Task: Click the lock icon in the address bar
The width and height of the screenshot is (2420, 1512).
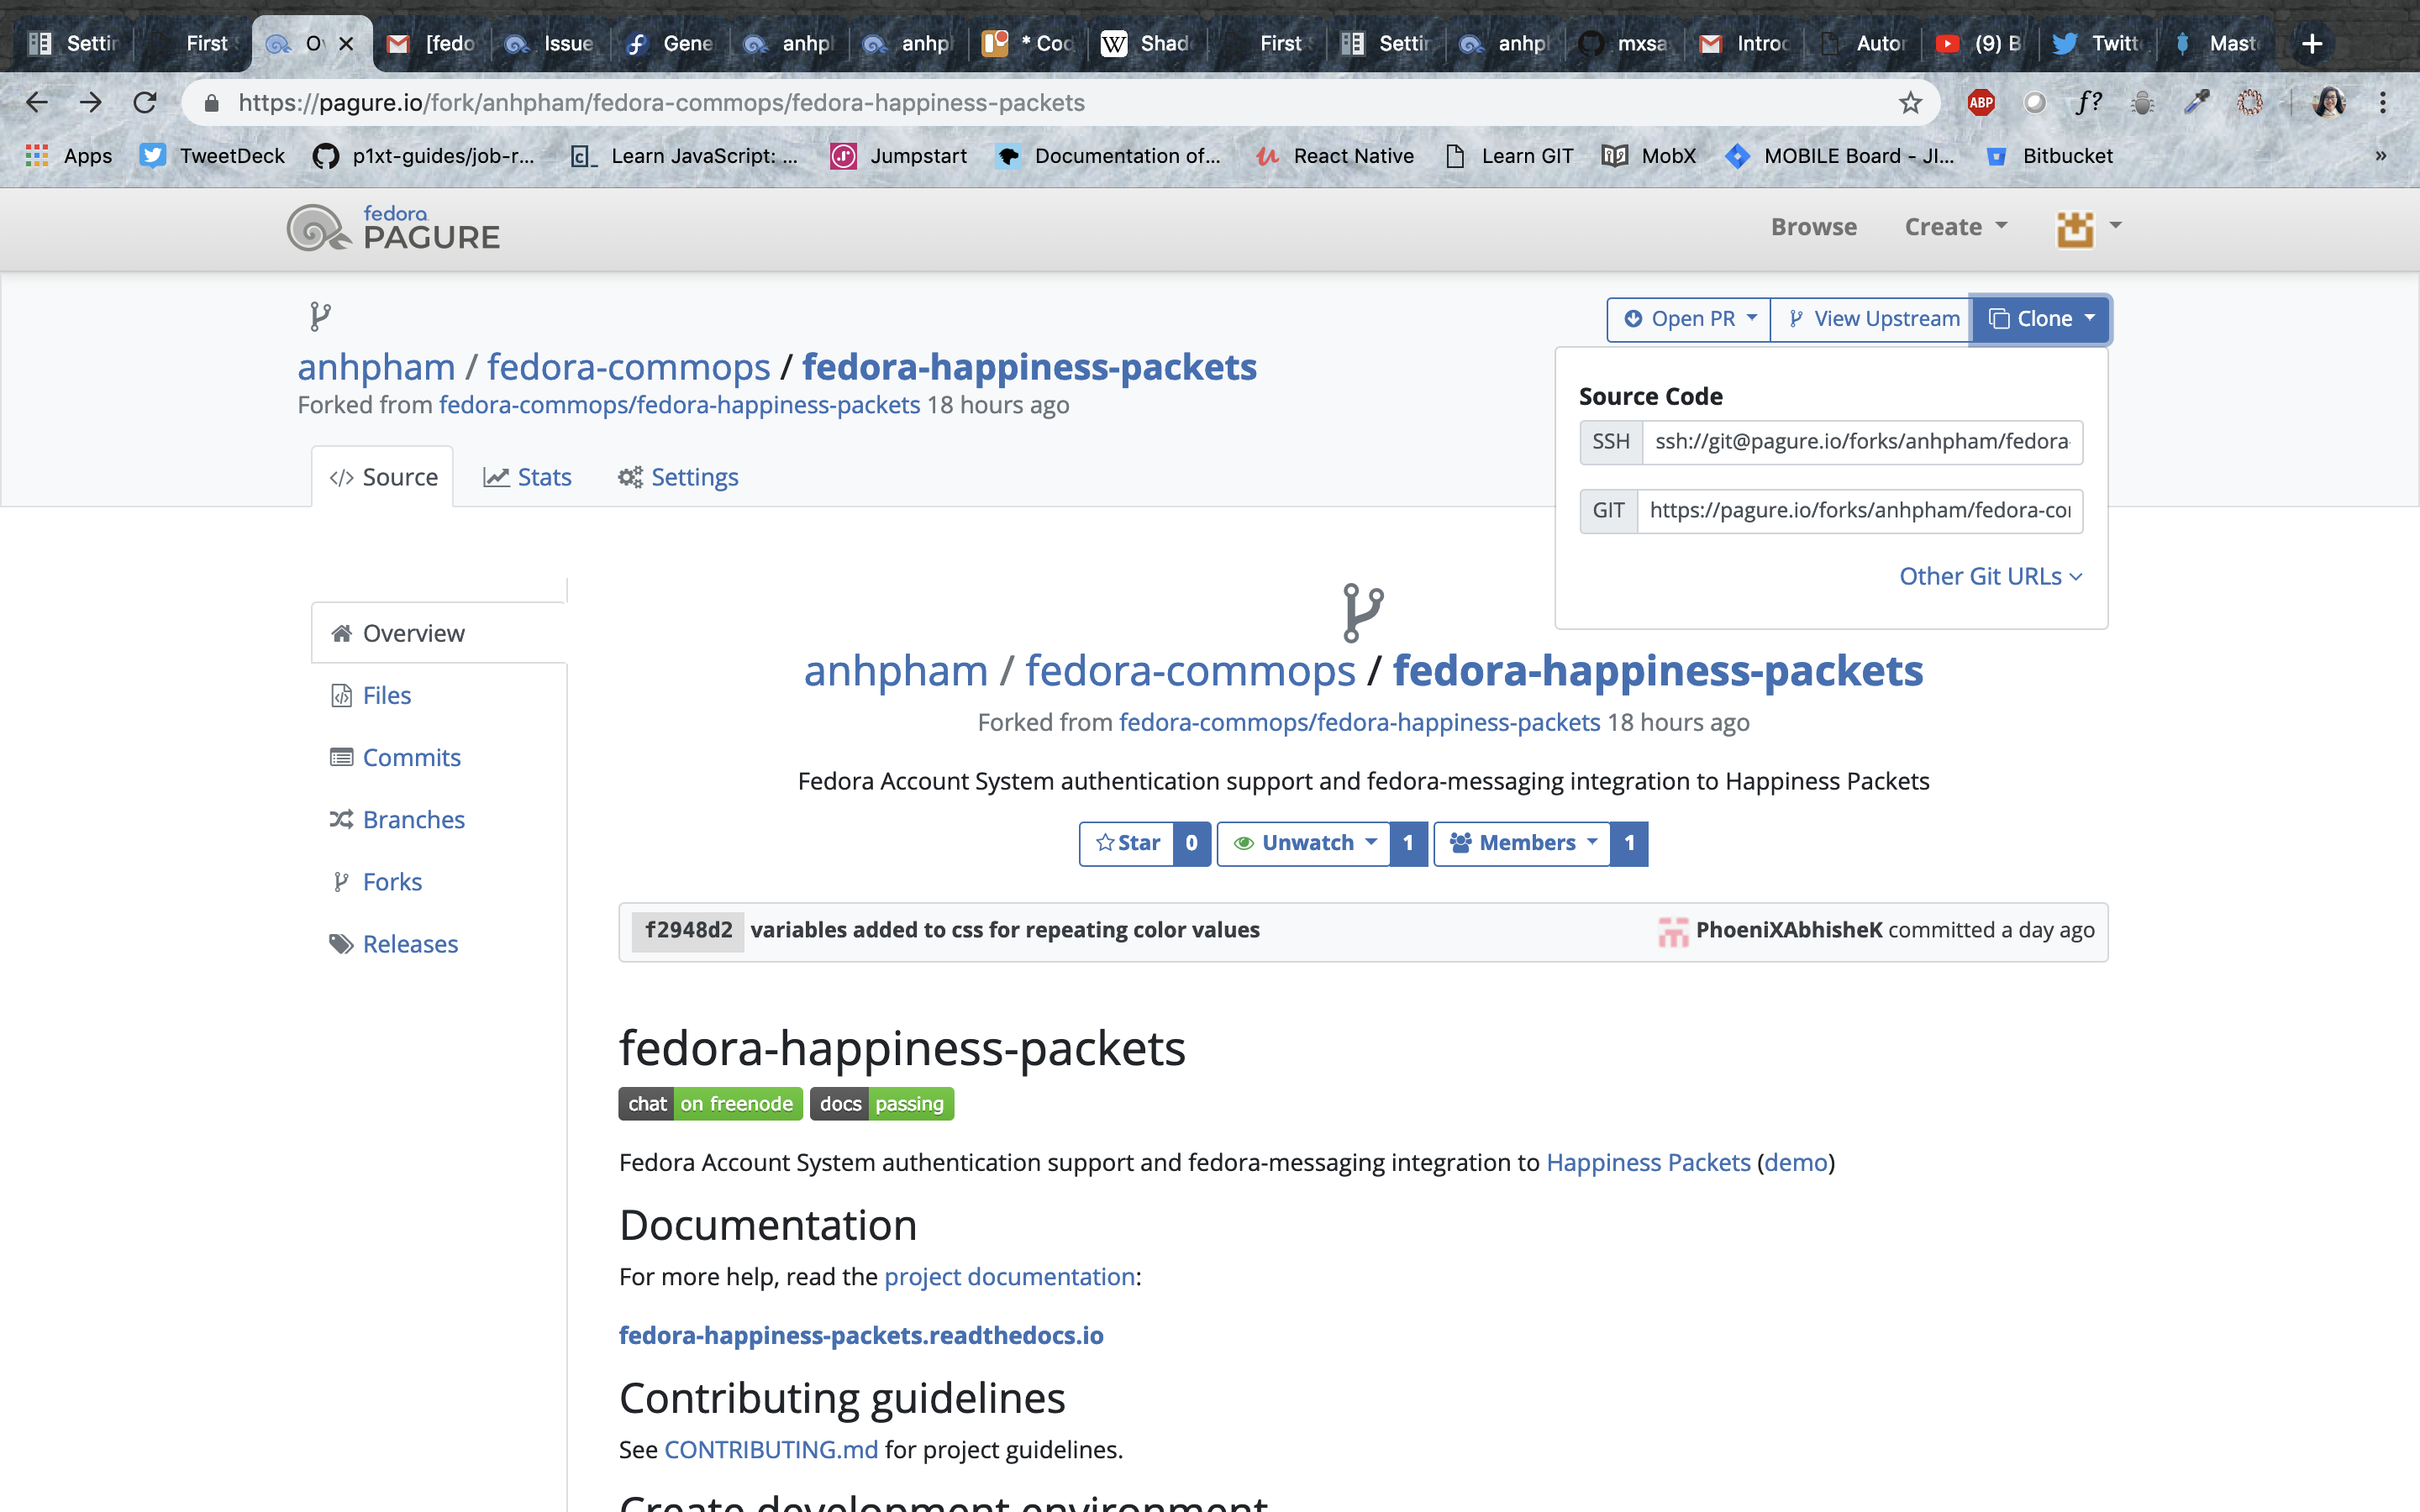Action: coord(211,102)
